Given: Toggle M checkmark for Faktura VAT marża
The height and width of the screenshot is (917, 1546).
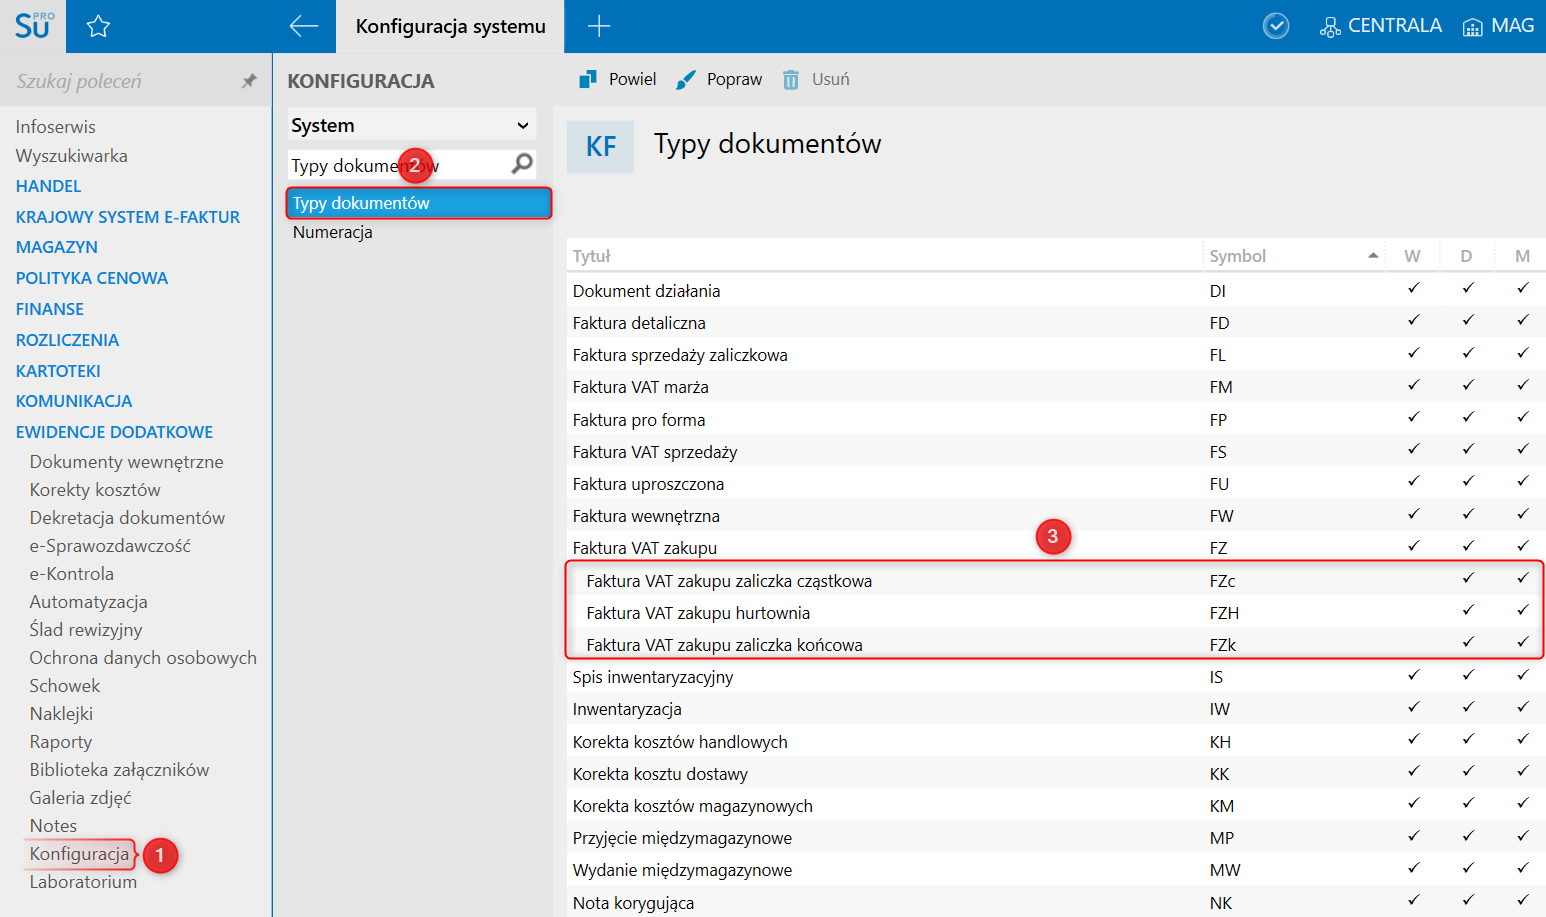Looking at the screenshot, I should point(1522,384).
